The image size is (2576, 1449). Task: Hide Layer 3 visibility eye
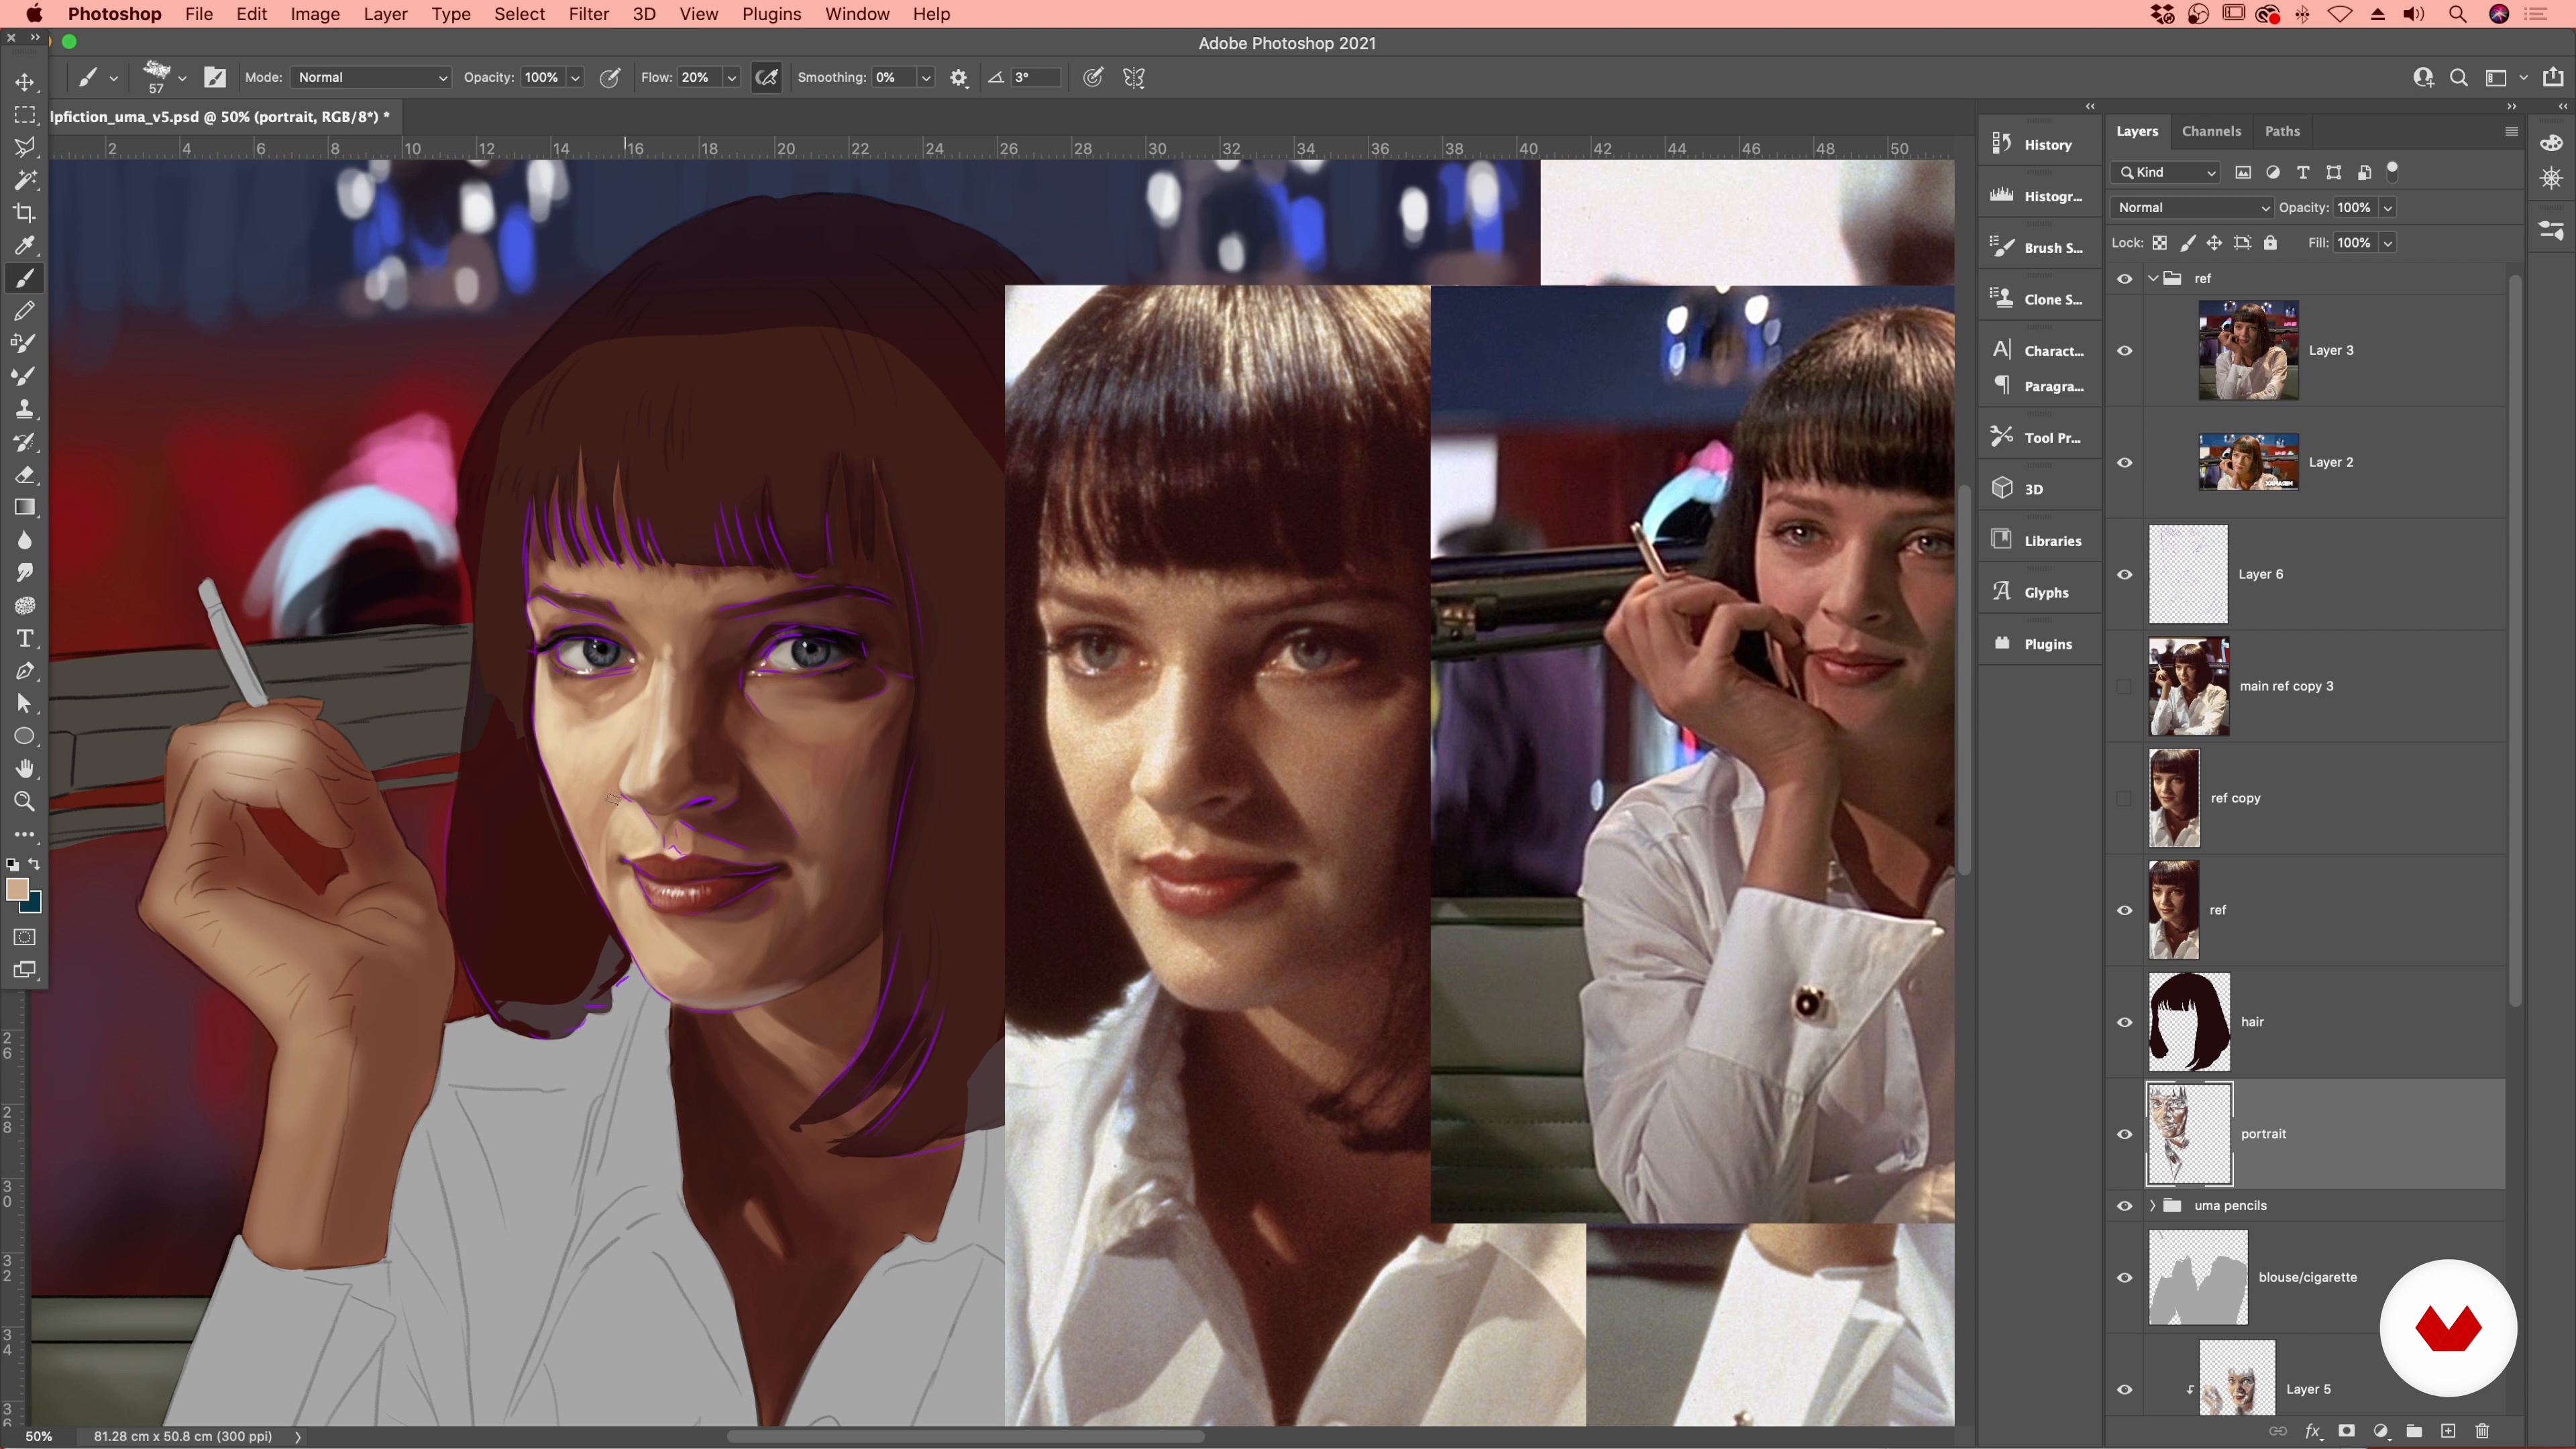[x=2125, y=350]
